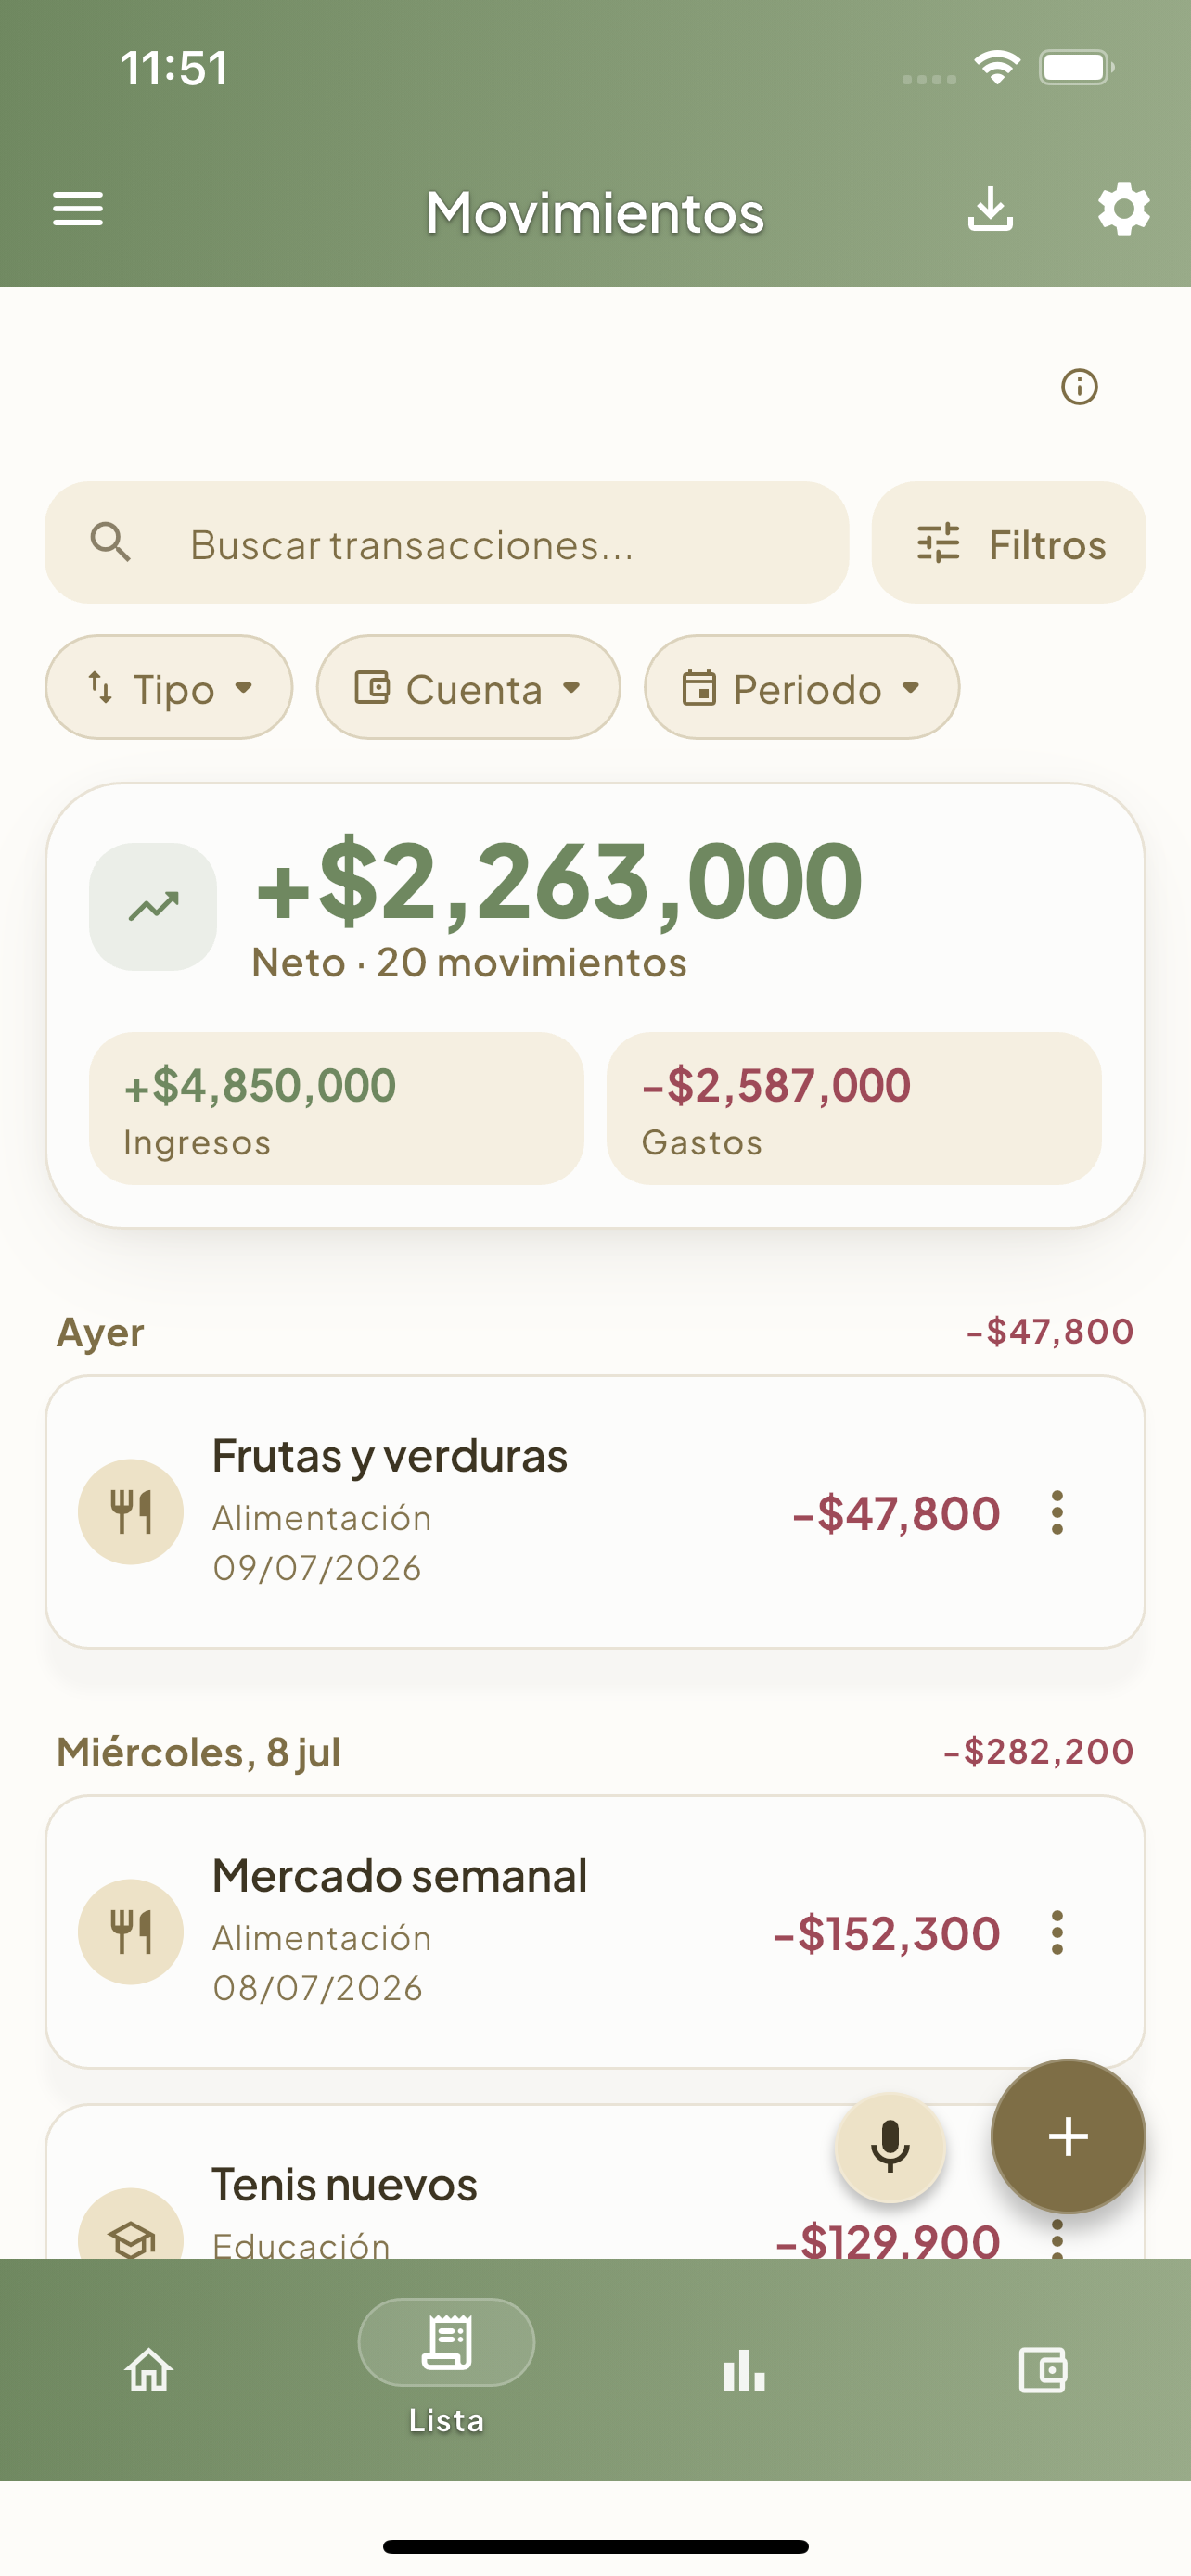1191x2576 pixels.
Task: Tap the download export icon
Action: coord(990,210)
